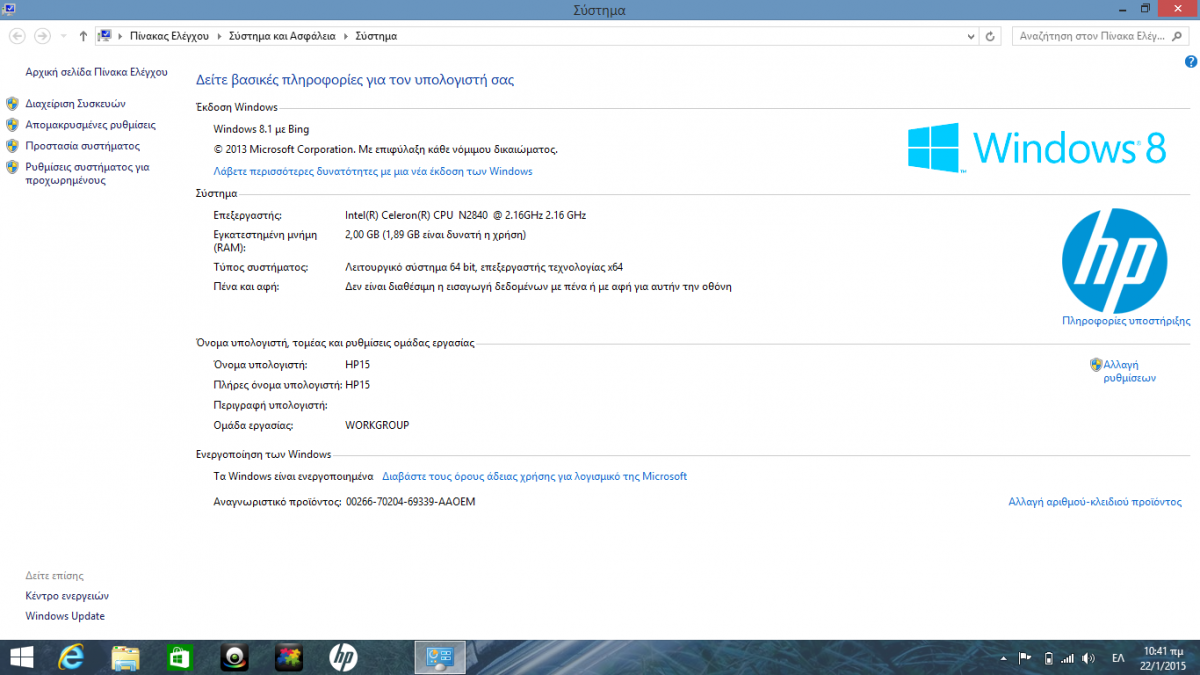Screen dimensions: 1200x675
Task: Expand chevron after Πίνακας Ελέγχου breadcrumb
Action: pyautogui.click(x=219, y=36)
